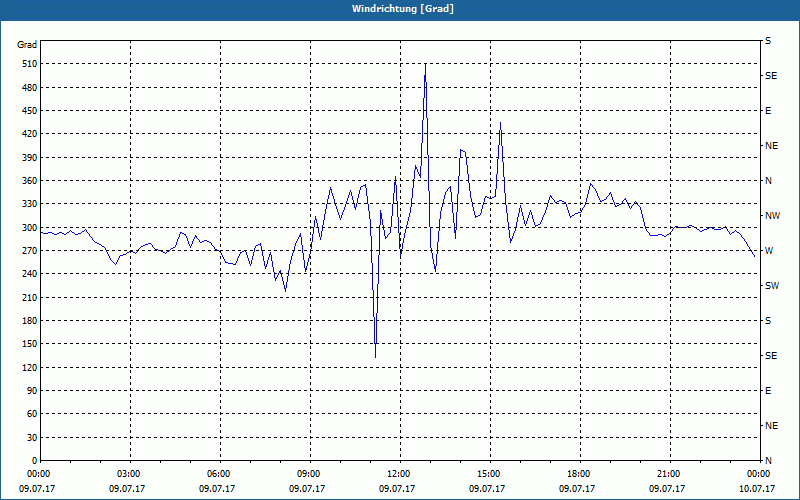Click the 90 y-axis label
Screen dimensions: 800x500
point(33,391)
